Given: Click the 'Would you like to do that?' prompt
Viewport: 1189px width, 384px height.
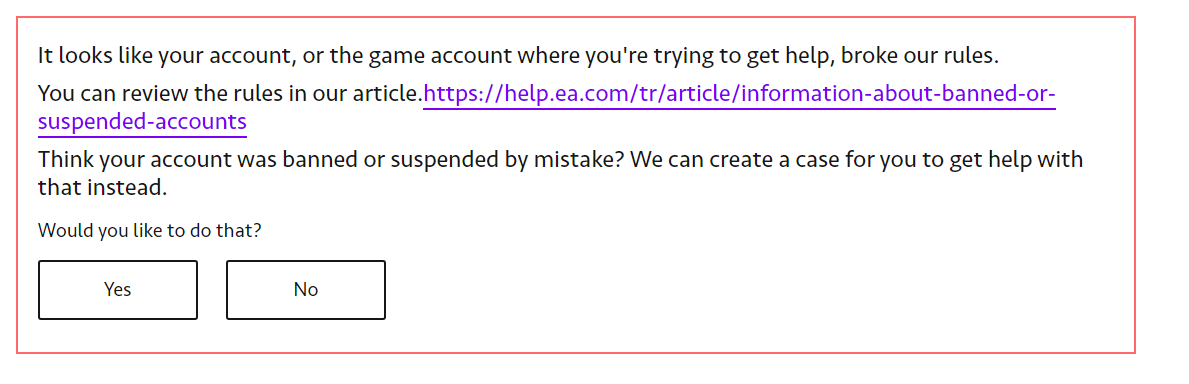Looking at the screenshot, I should pyautogui.click(x=149, y=230).
